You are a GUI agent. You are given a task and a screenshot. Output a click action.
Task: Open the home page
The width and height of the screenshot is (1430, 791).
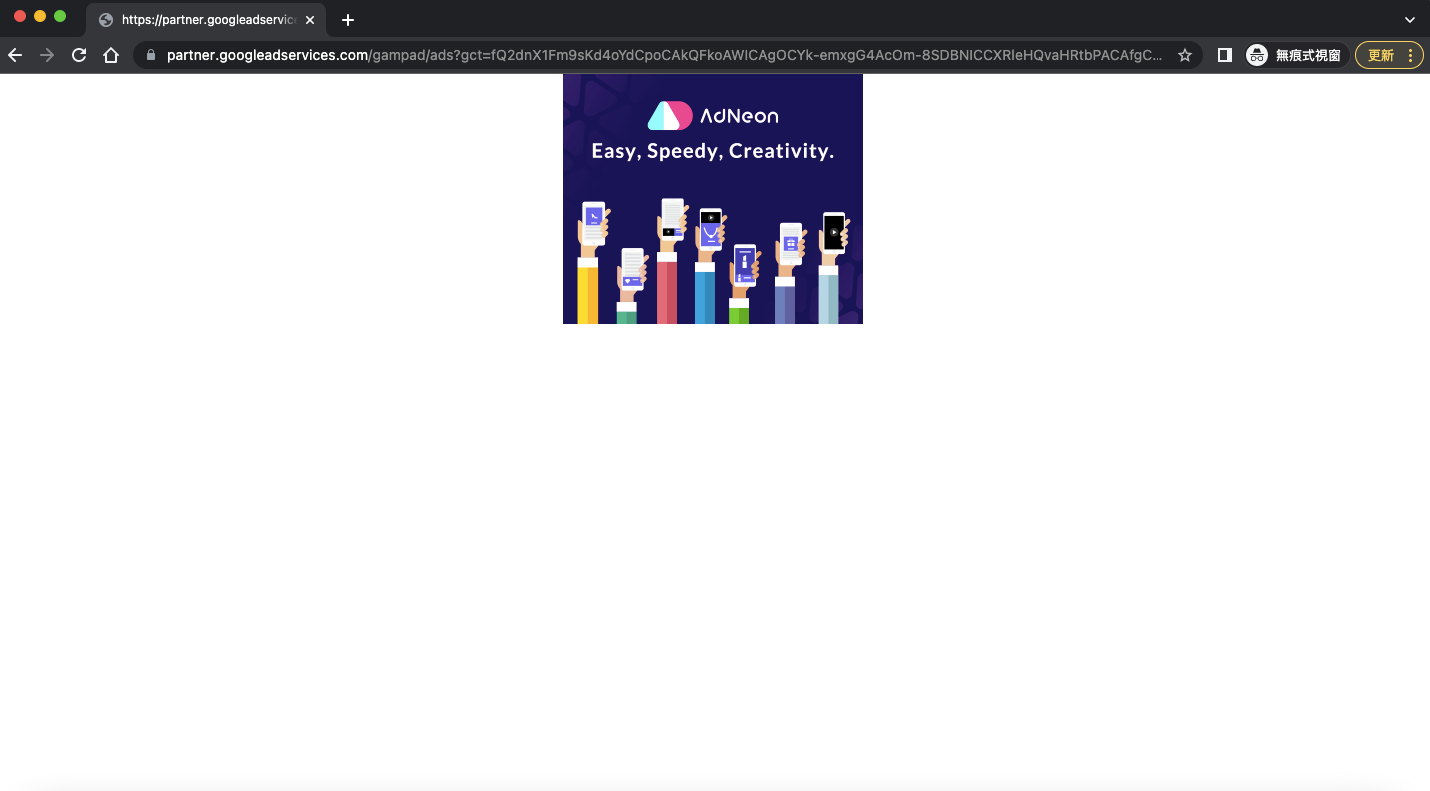111,55
